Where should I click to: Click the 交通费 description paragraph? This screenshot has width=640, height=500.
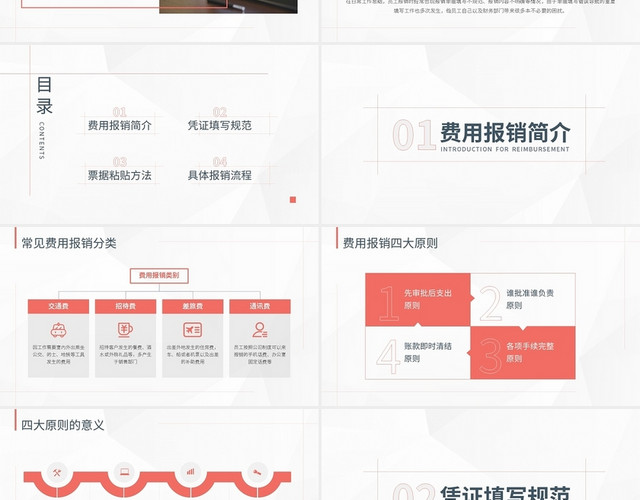(58, 354)
